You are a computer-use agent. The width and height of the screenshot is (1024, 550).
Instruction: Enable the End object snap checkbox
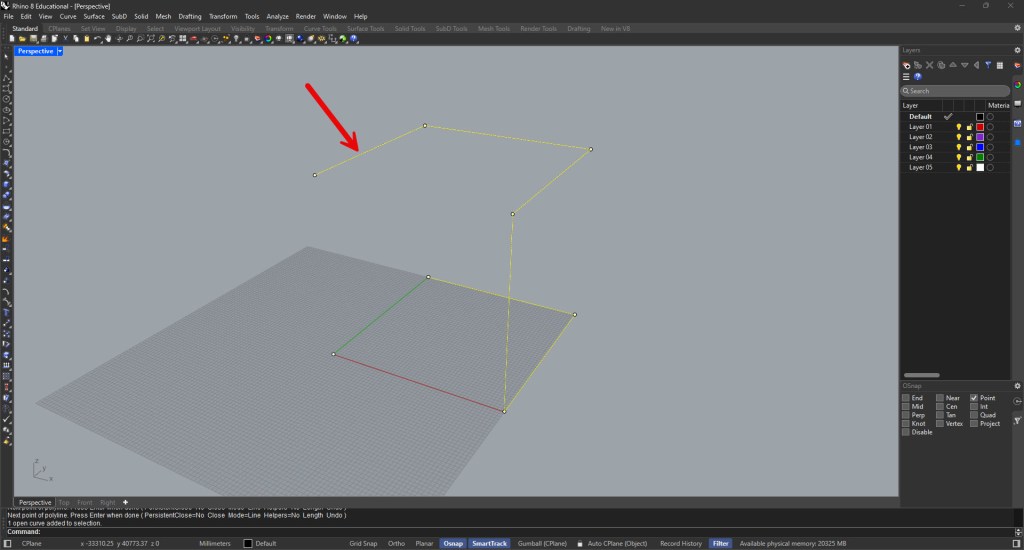(x=906, y=398)
